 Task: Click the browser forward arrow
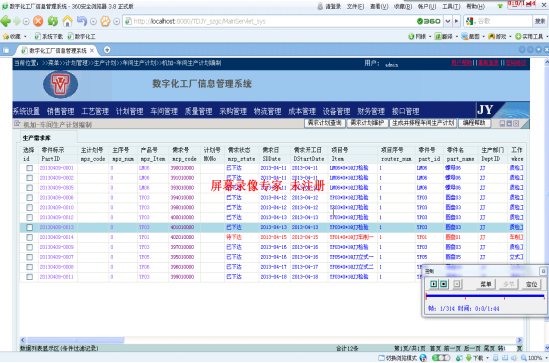17,21
